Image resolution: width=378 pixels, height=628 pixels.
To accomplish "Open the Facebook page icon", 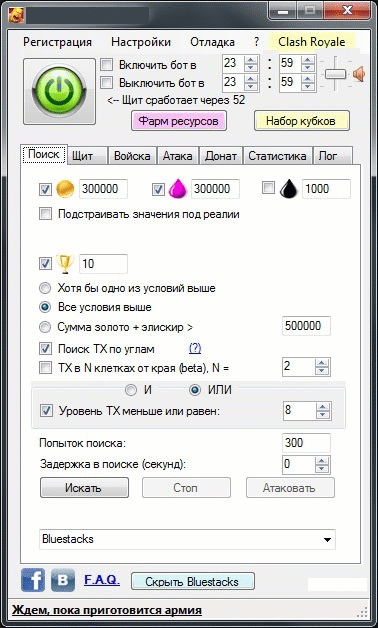I will click(x=33, y=580).
